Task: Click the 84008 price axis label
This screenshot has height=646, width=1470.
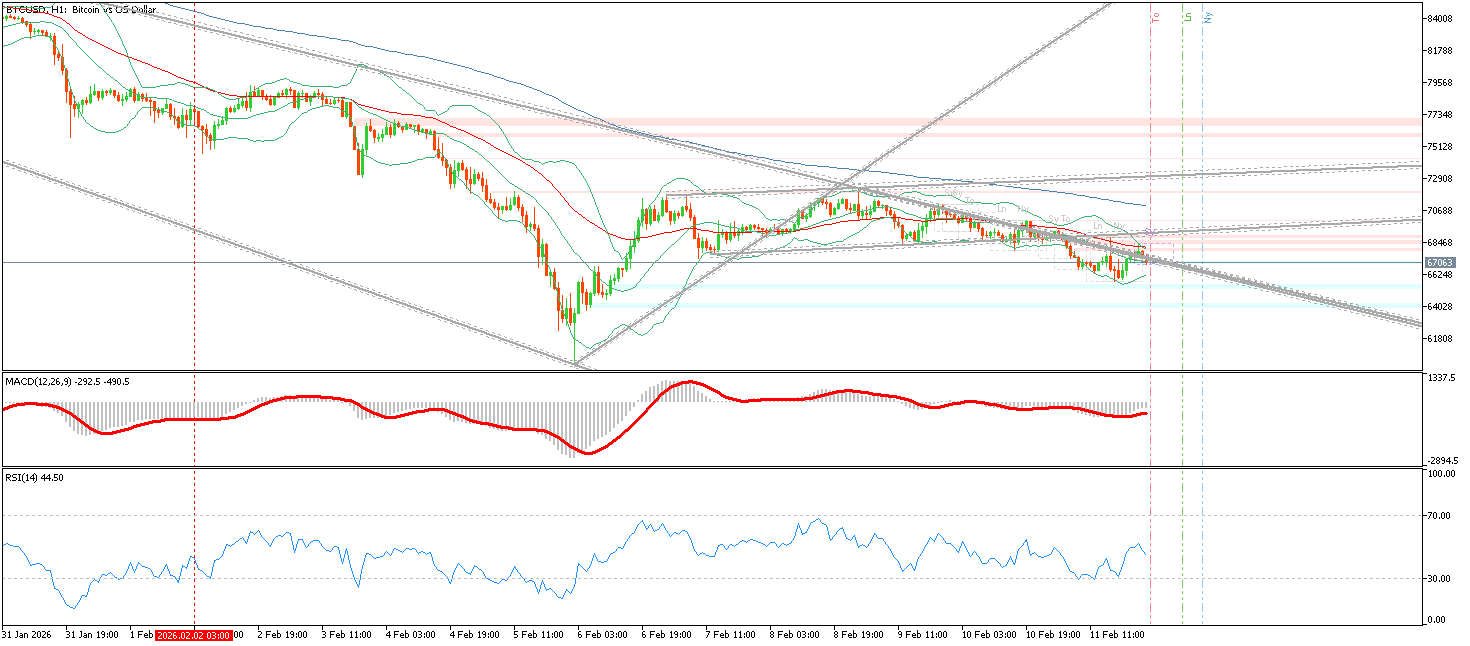Action: tap(1440, 19)
